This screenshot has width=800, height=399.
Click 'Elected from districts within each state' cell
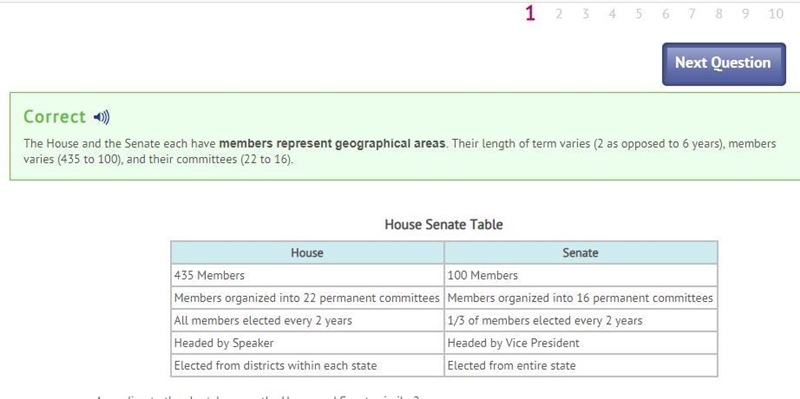(x=307, y=365)
